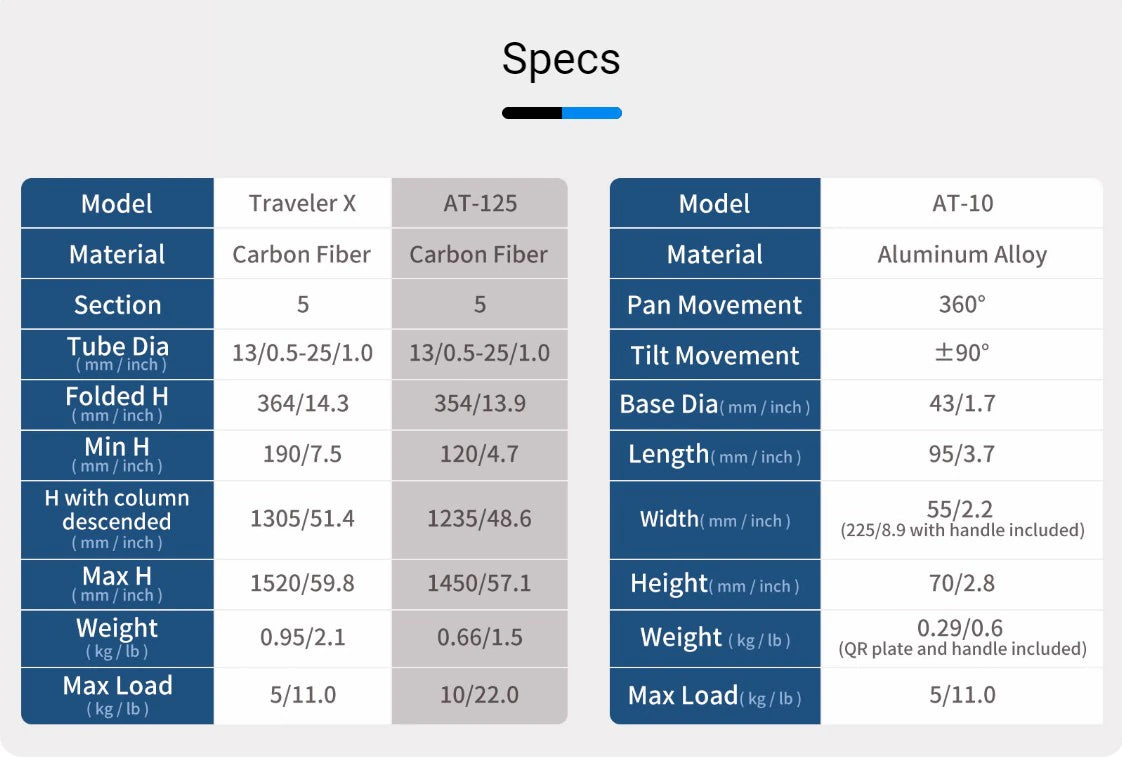Click the 'Specs' heading
Viewport: 1122px width, 757px height.
point(561,59)
